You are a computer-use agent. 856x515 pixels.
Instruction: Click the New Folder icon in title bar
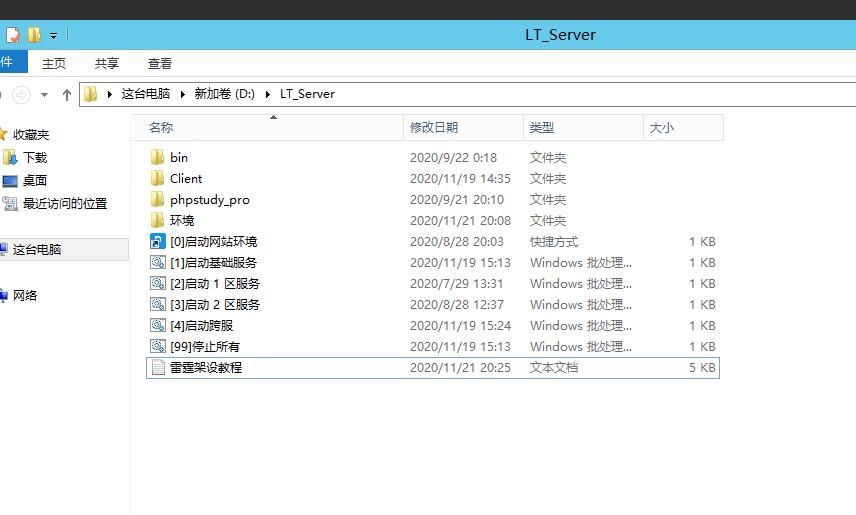(x=34, y=35)
